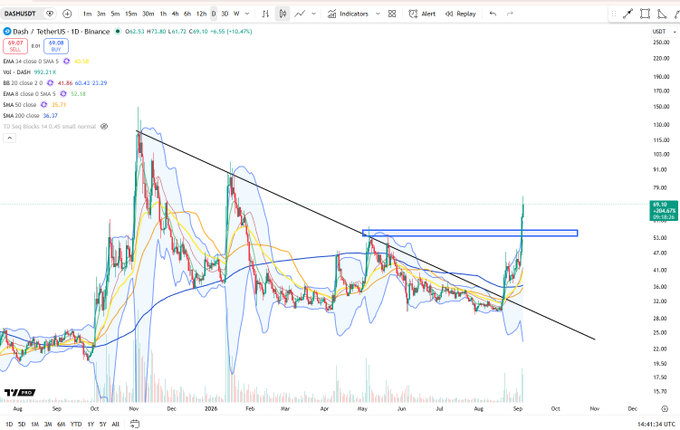Click the purple icon beside EMA 8
The height and width of the screenshot is (430, 680).
63,94
